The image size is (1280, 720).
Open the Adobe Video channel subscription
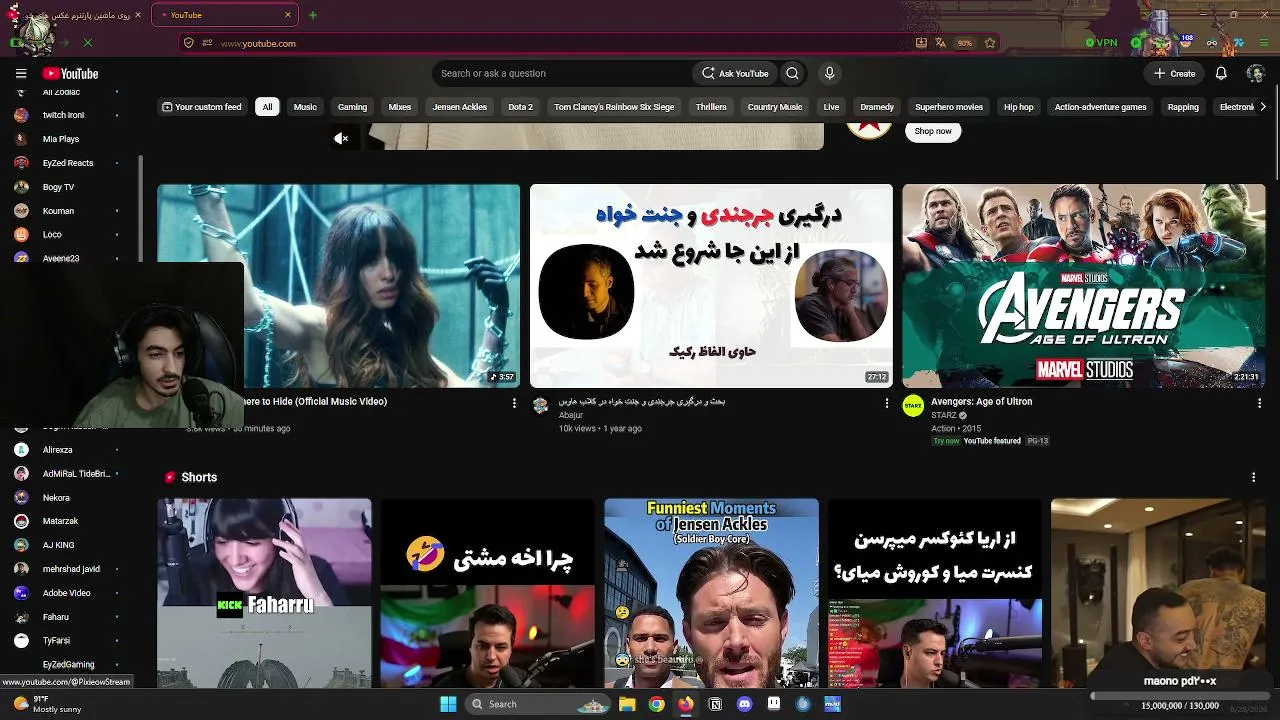(68, 593)
